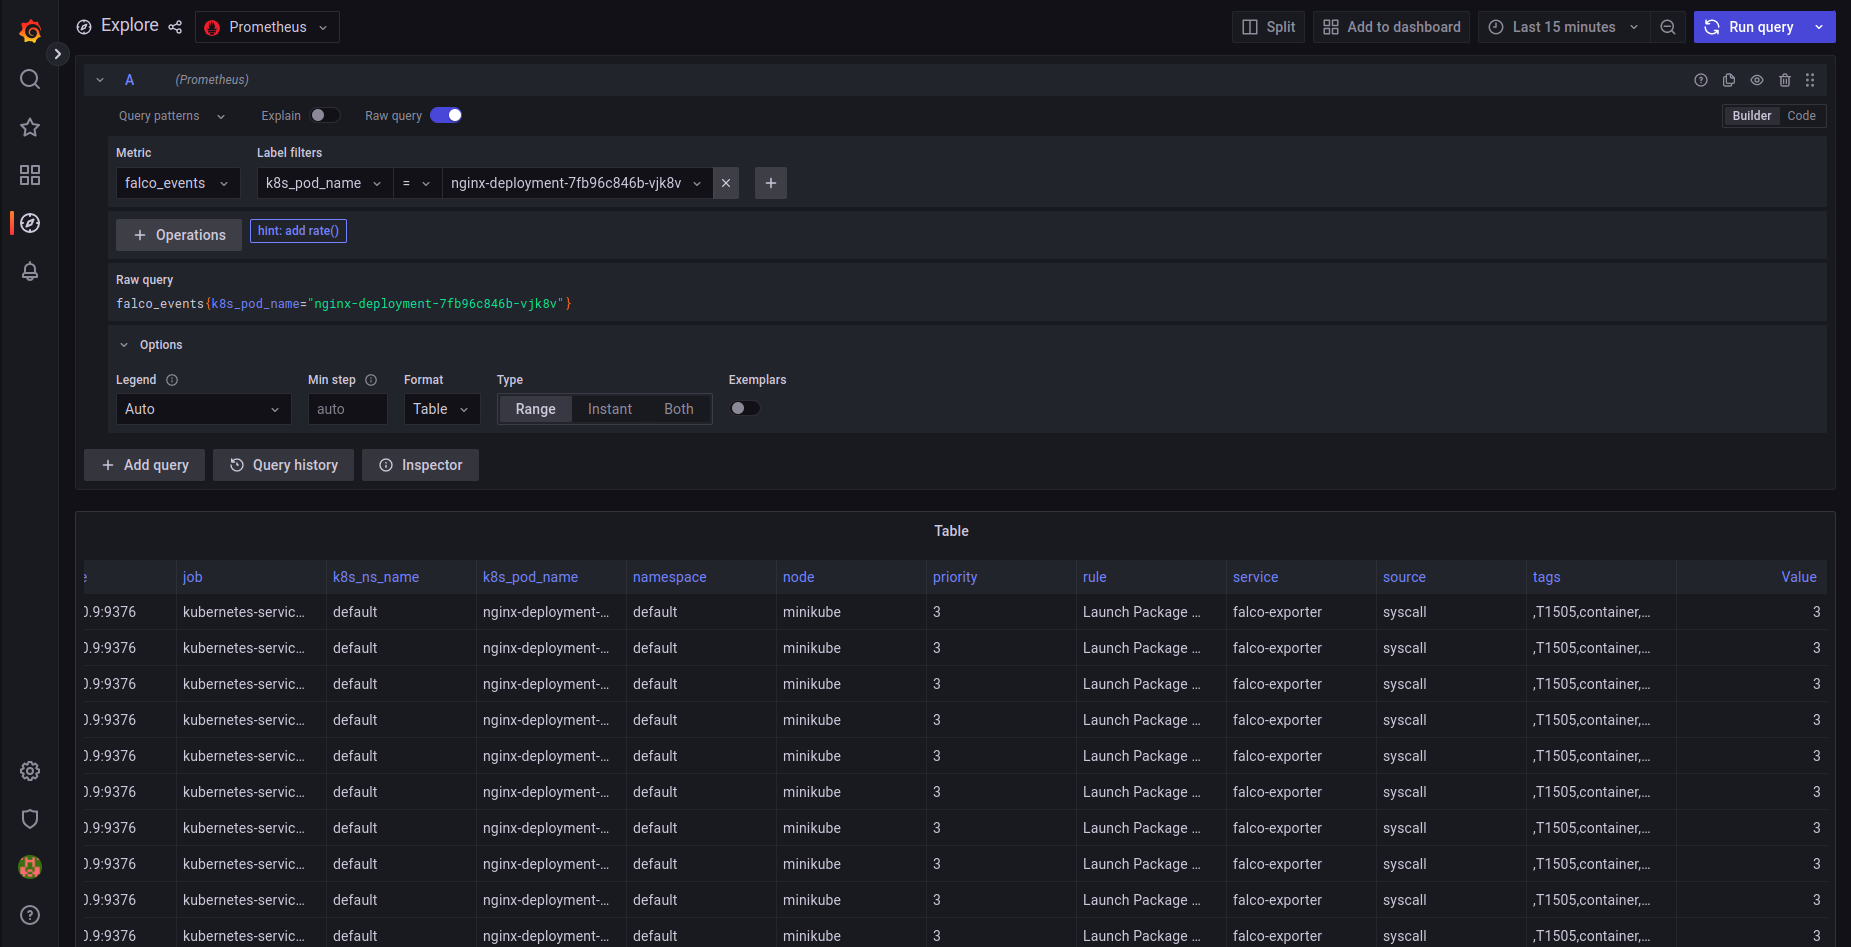Sort table by source column
The width and height of the screenshot is (1851, 947).
(1405, 577)
